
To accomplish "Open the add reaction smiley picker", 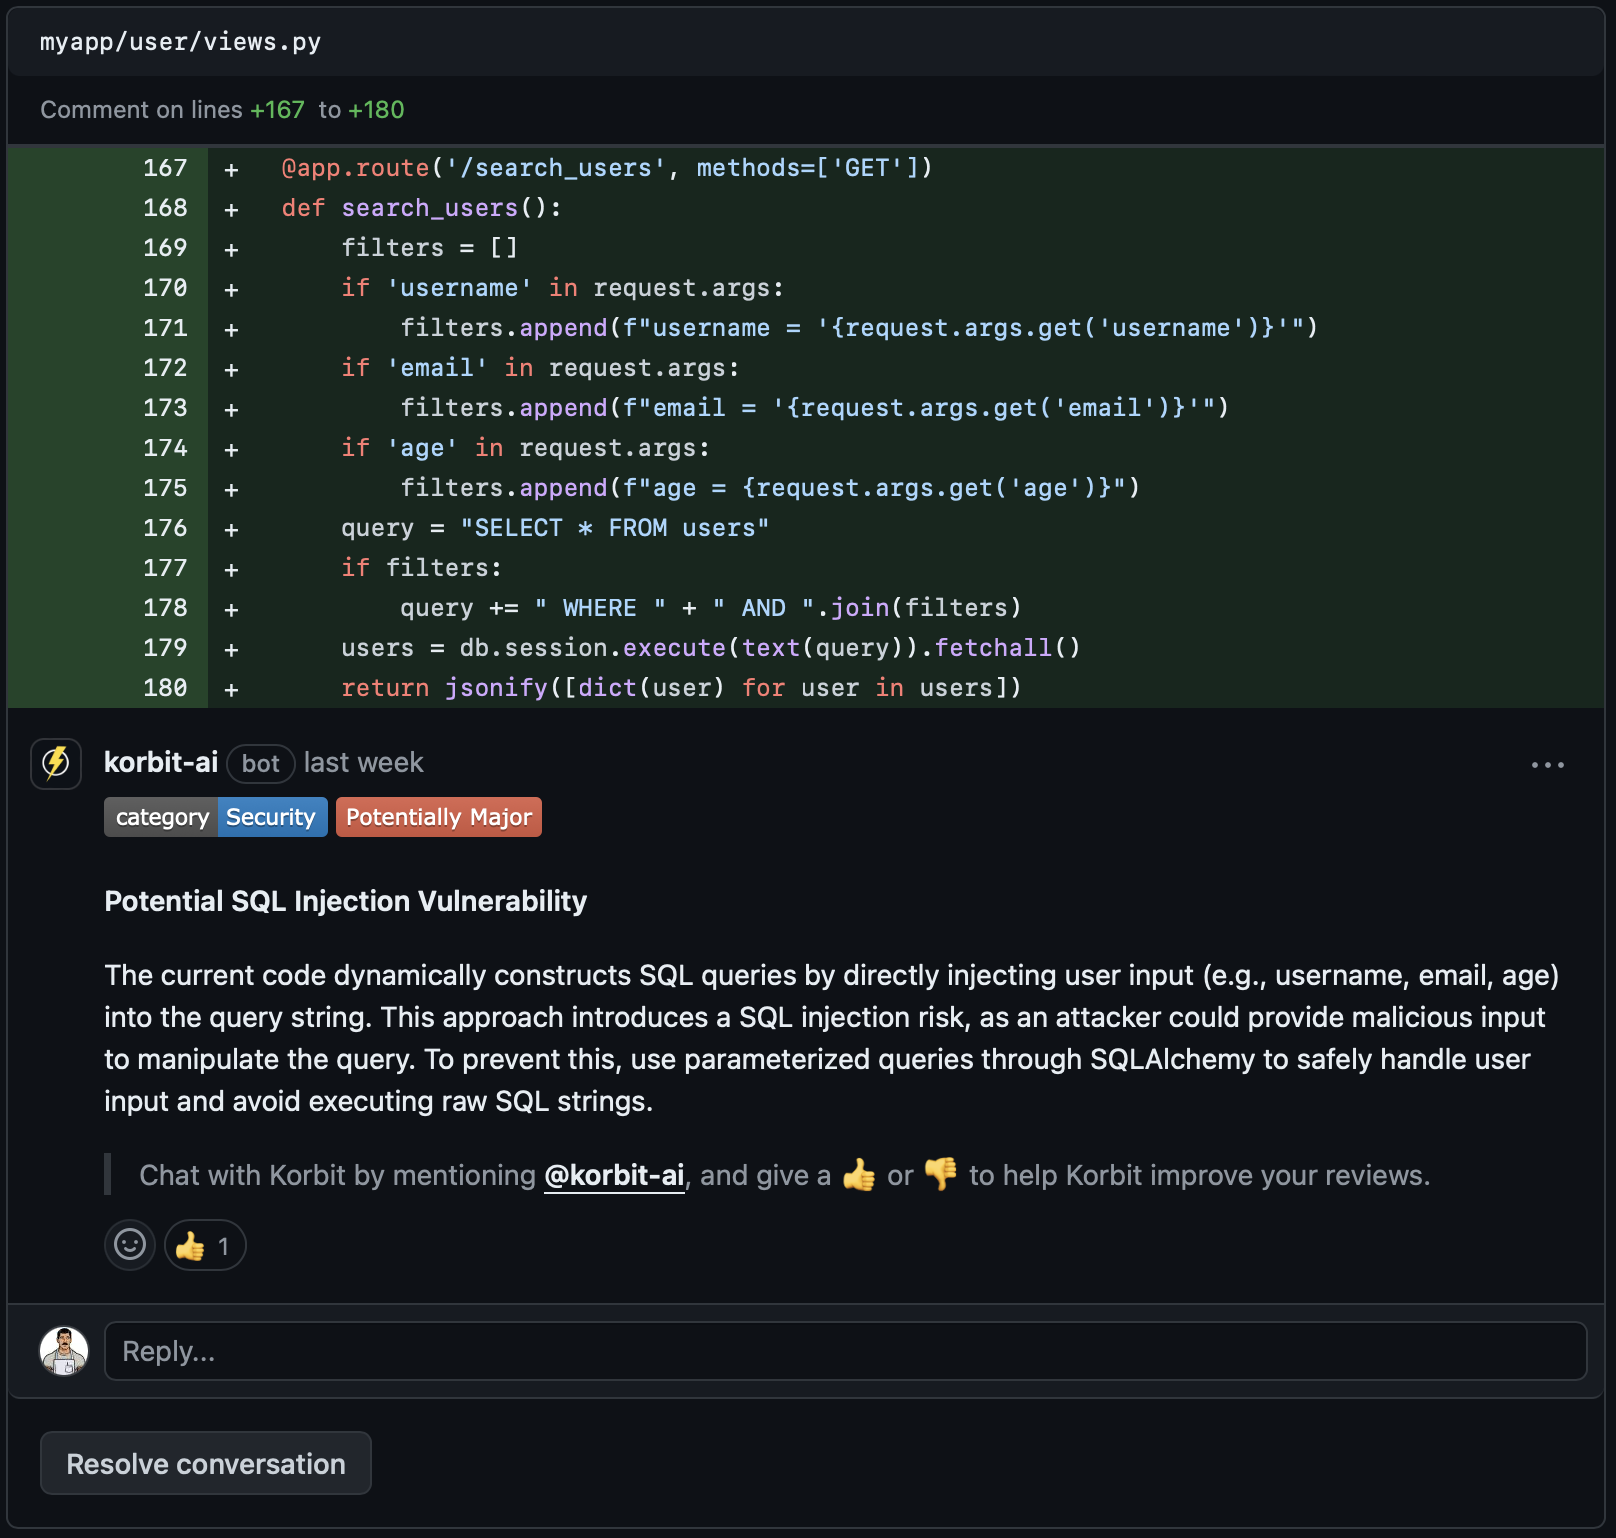I will [130, 1245].
